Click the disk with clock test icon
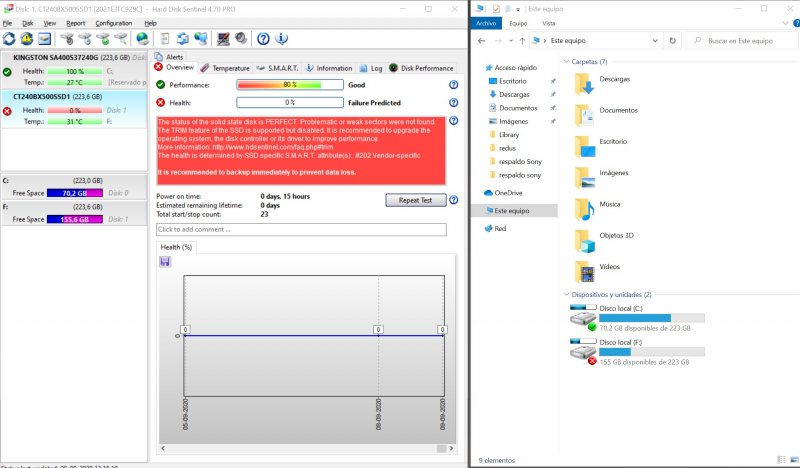The width and height of the screenshot is (800, 468). pyautogui.click(x=85, y=39)
